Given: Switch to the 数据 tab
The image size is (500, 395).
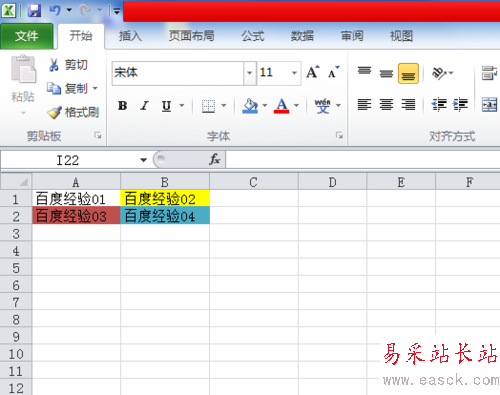Looking at the screenshot, I should coord(302,36).
